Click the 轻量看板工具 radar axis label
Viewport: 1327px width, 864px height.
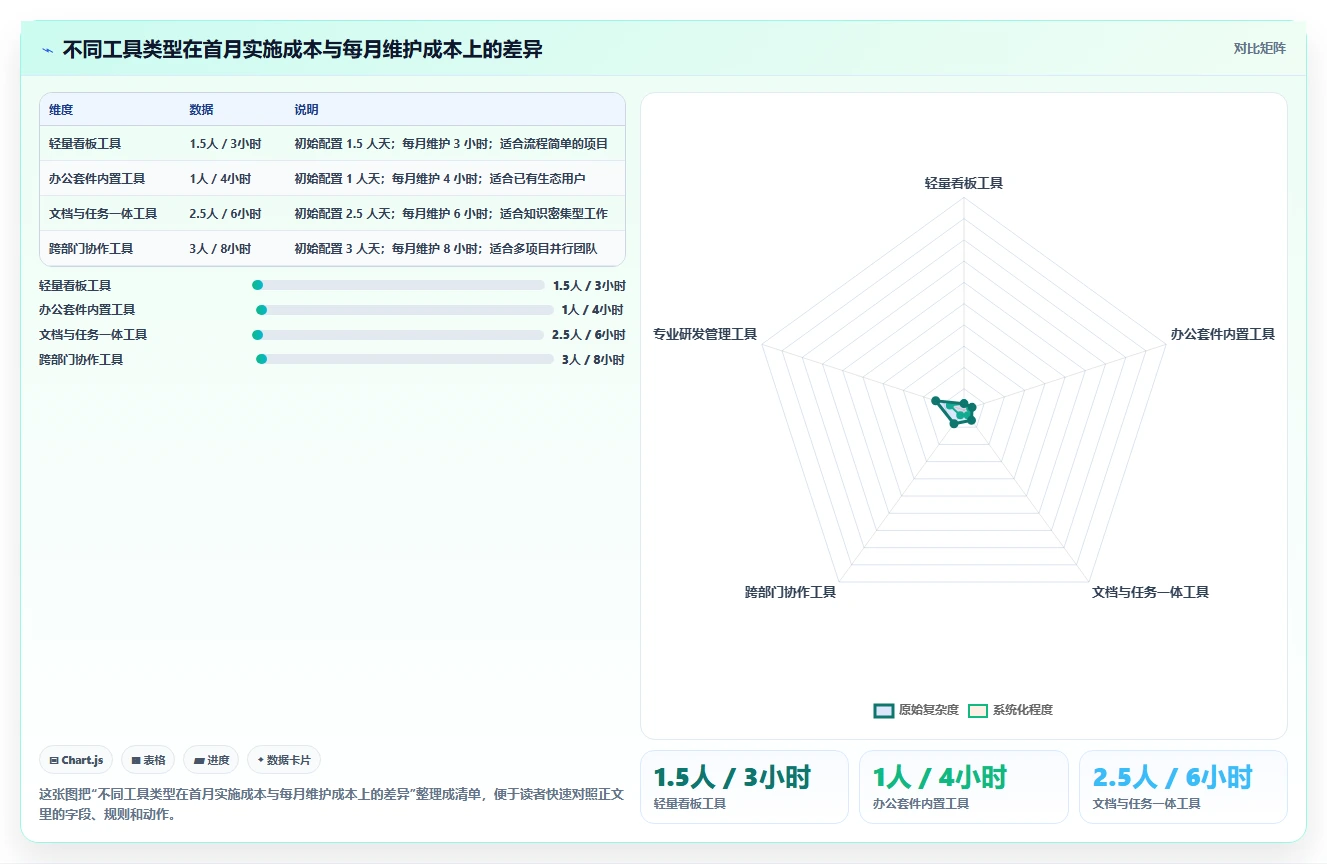click(964, 183)
